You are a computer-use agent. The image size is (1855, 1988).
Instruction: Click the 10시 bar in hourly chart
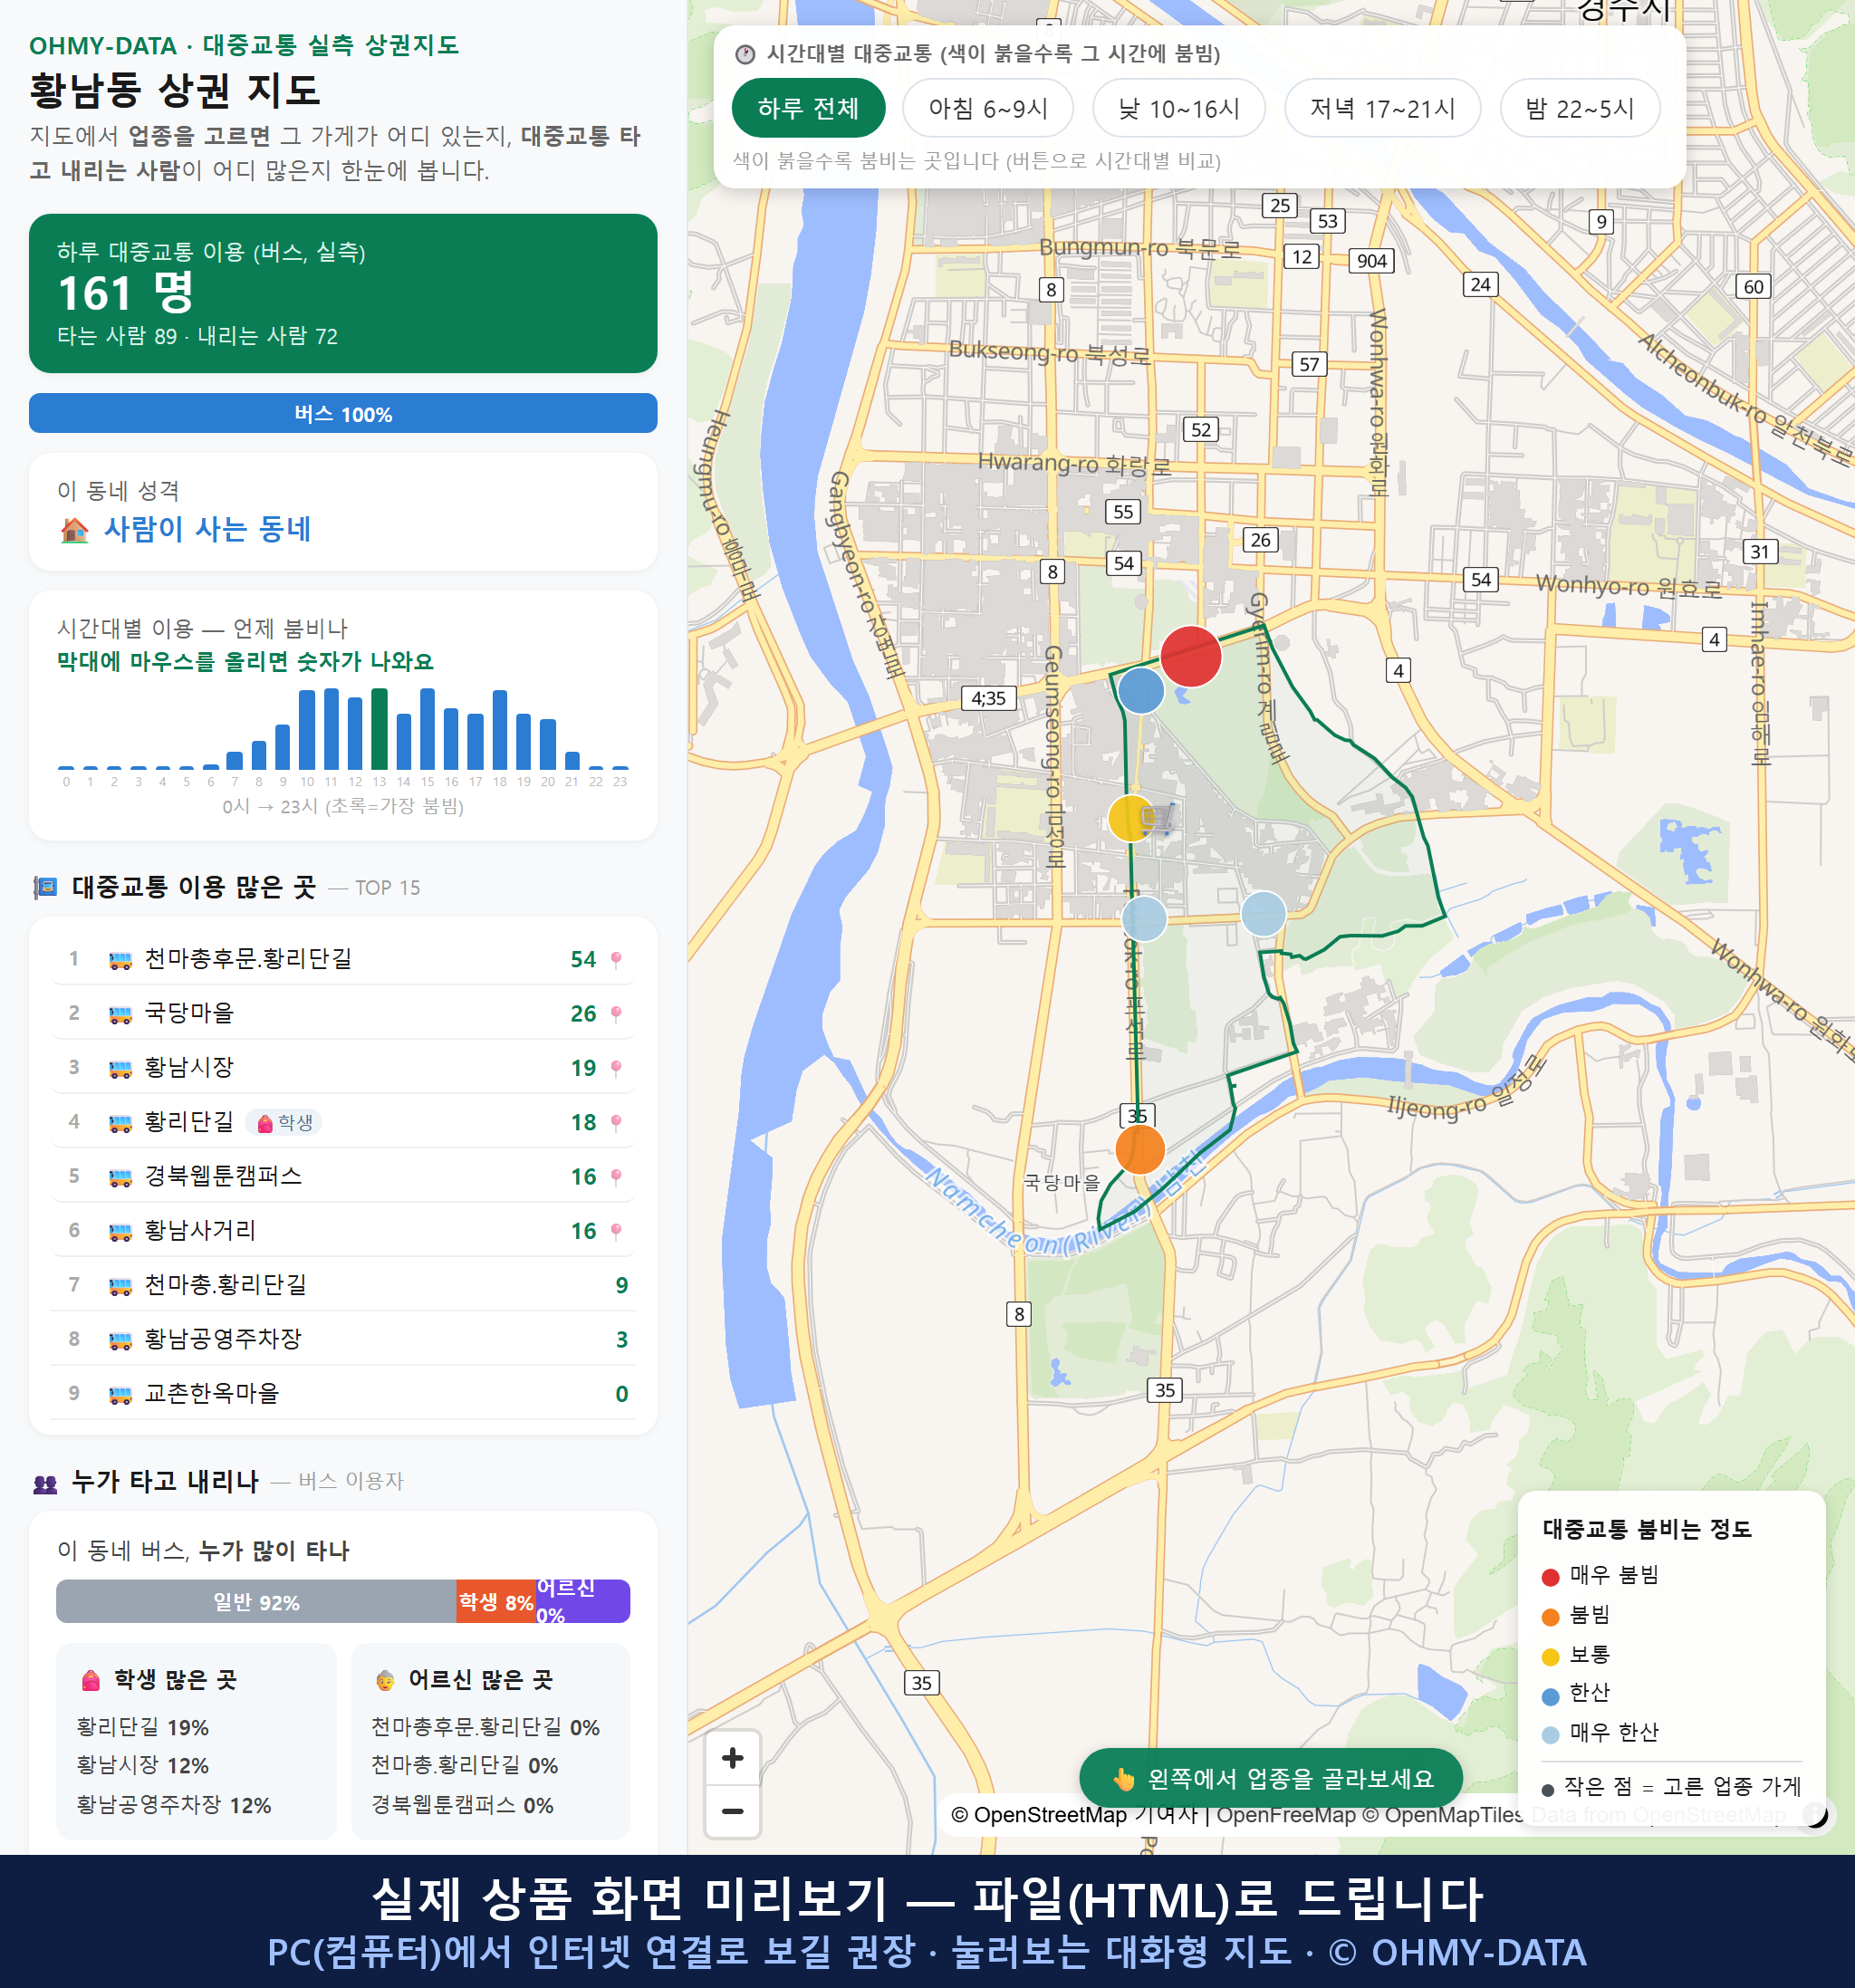(307, 729)
